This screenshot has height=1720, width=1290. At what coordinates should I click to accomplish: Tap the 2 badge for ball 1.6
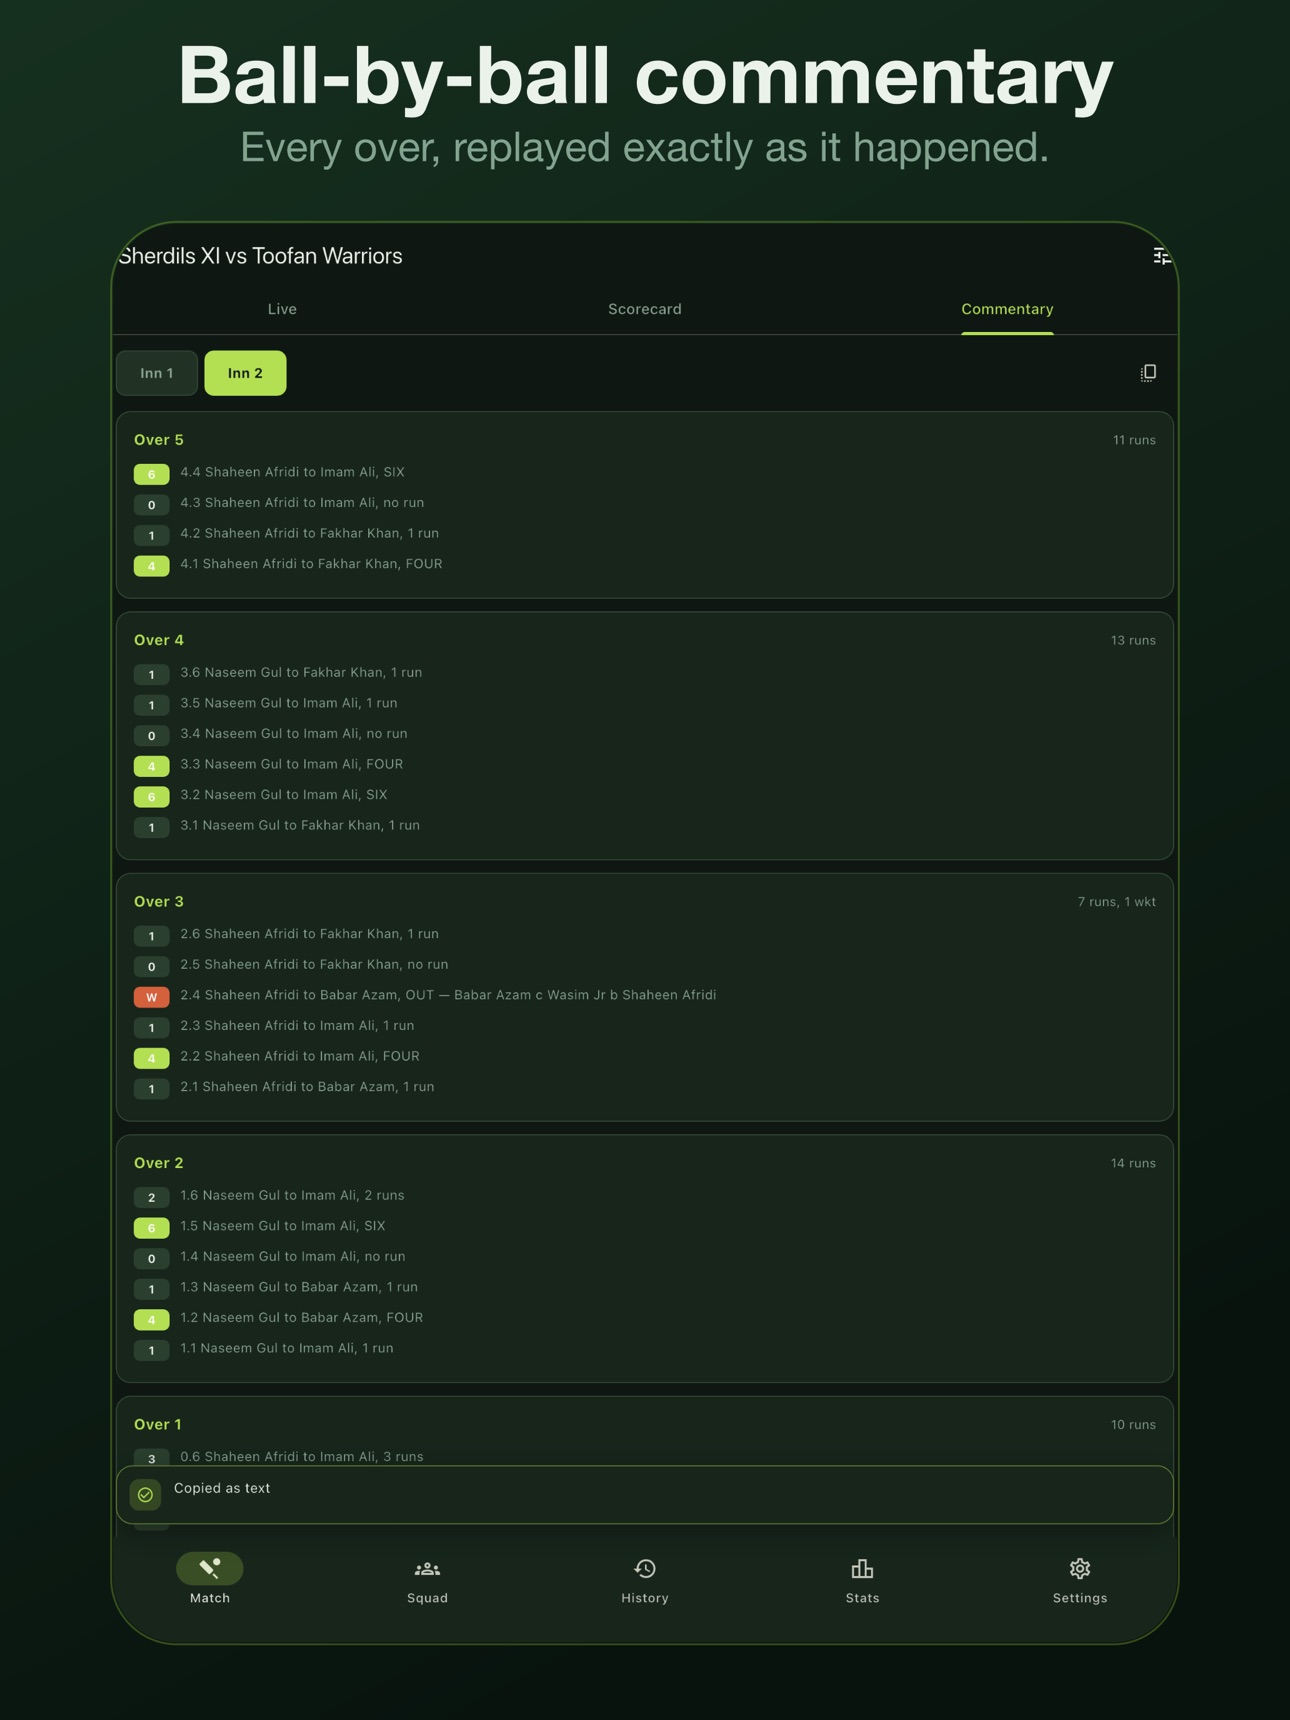pyautogui.click(x=152, y=1197)
